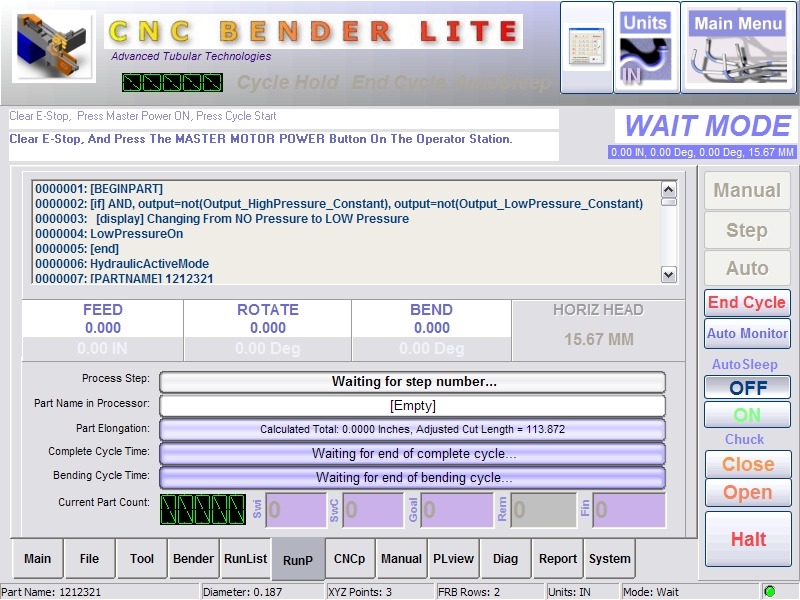Turn AutoSleep ON
Image resolution: width=800 pixels, height=600 pixels.
pos(747,415)
